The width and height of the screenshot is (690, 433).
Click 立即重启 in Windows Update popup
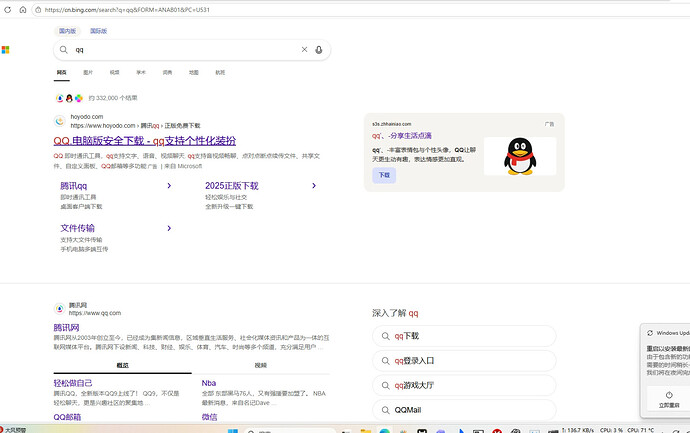[x=669, y=399]
